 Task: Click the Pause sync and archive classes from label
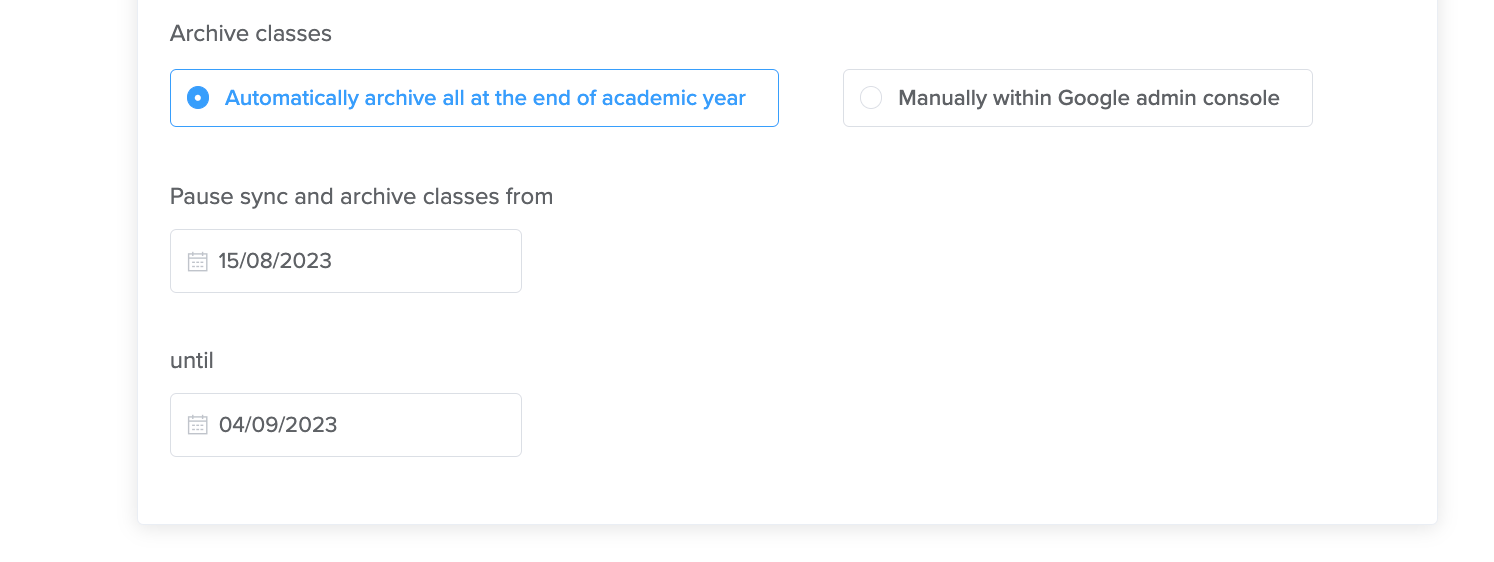(x=361, y=196)
